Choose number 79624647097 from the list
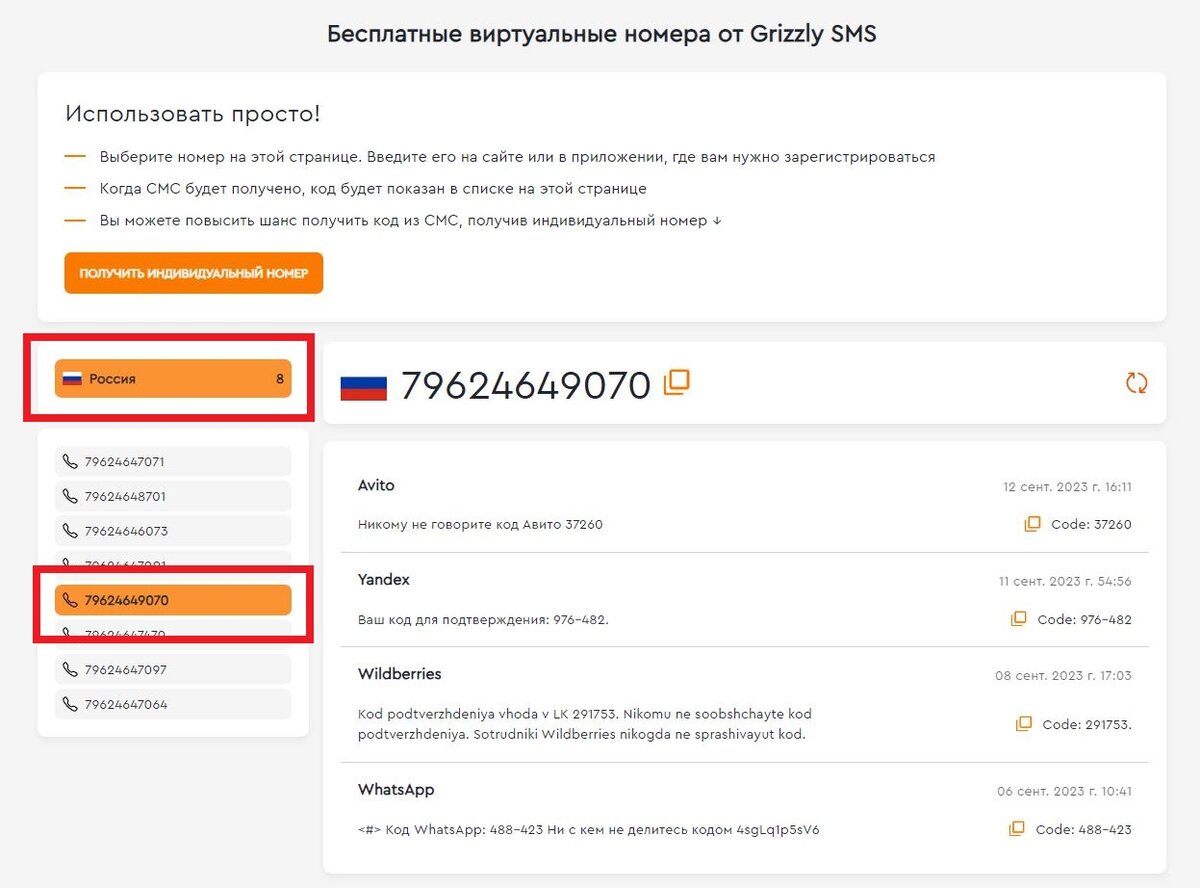 coord(173,669)
